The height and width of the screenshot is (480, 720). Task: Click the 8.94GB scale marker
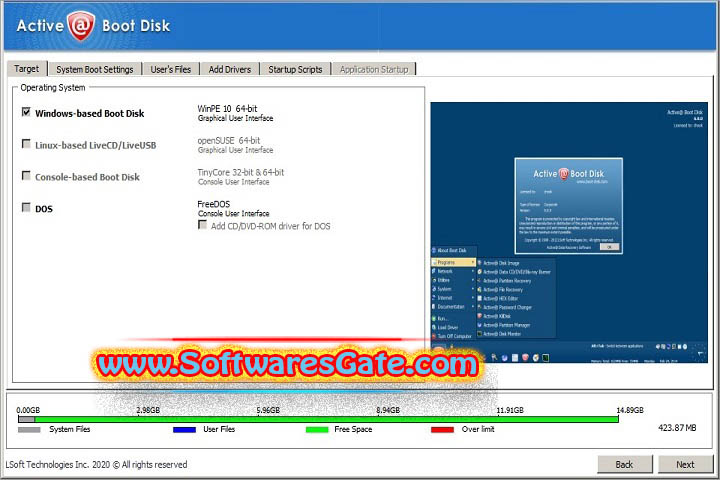click(388, 410)
